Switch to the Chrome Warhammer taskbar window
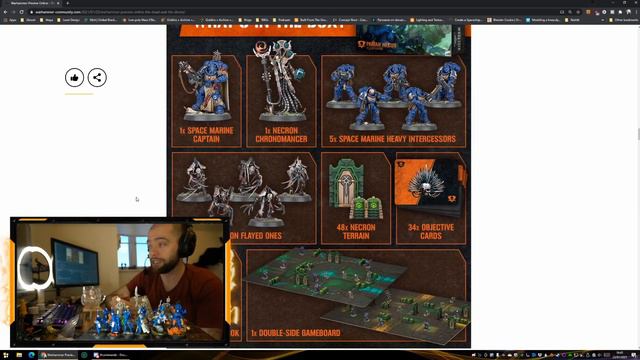The image size is (640, 360). [57, 355]
